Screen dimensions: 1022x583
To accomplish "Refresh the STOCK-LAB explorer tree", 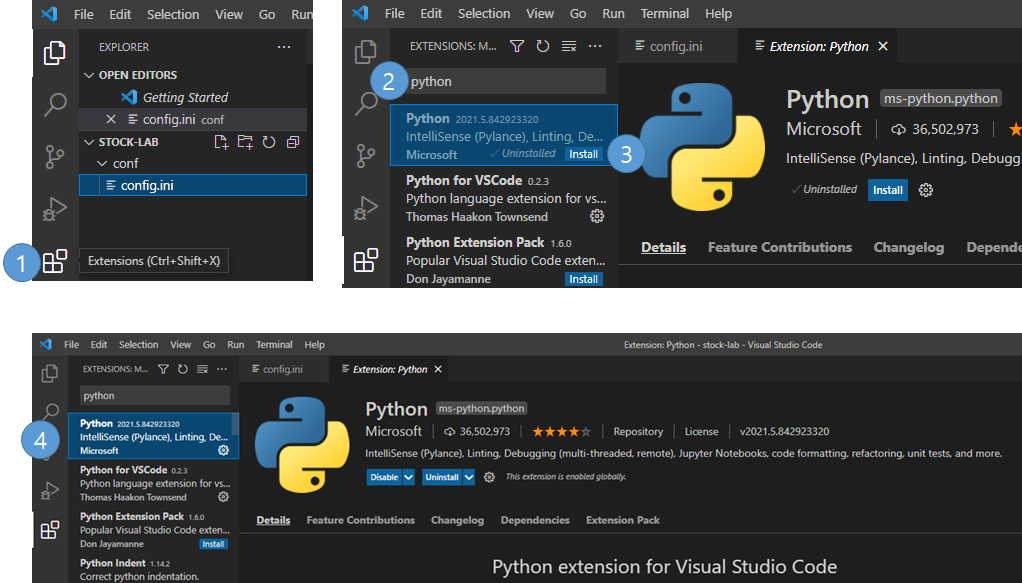I will (269, 142).
